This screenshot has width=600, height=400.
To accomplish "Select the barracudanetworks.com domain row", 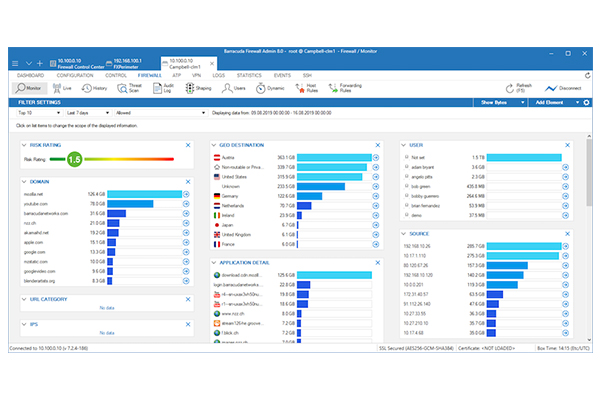I will pos(107,214).
